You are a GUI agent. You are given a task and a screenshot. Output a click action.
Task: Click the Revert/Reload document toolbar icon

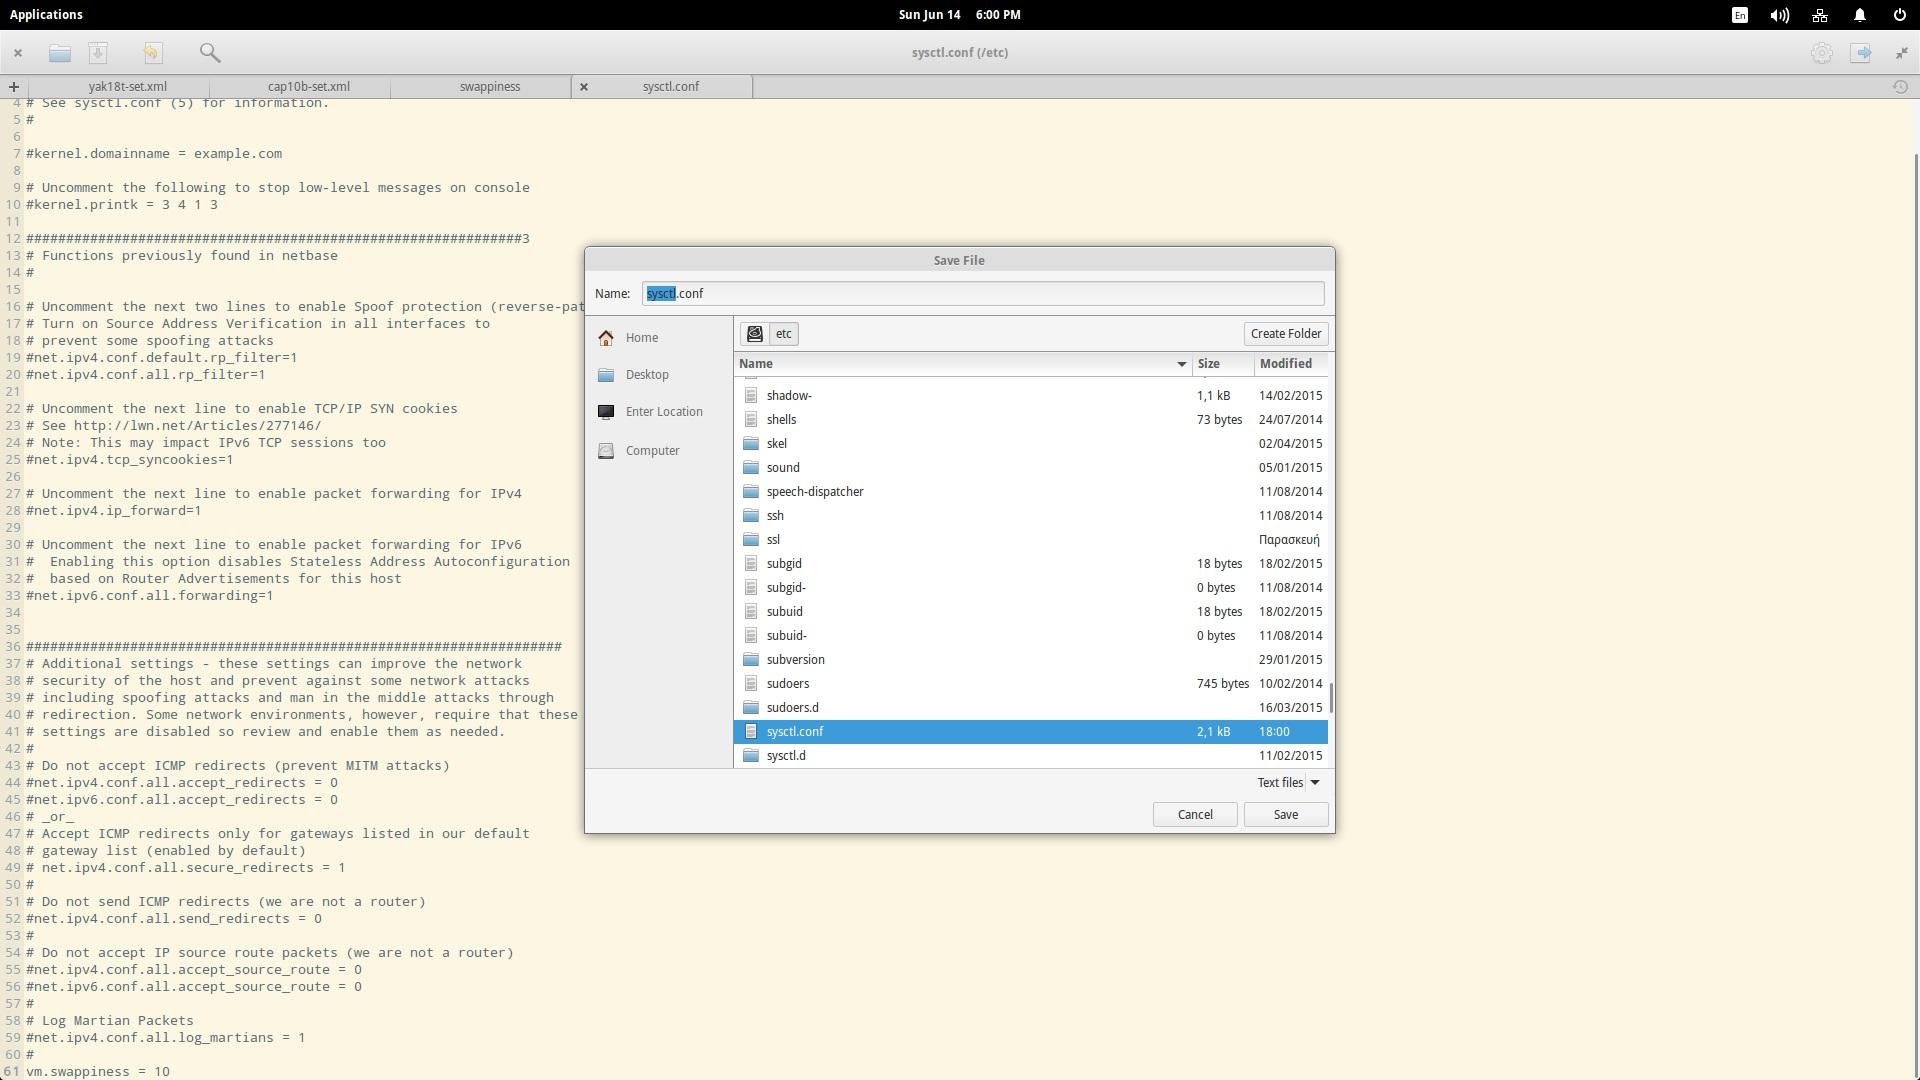click(151, 53)
